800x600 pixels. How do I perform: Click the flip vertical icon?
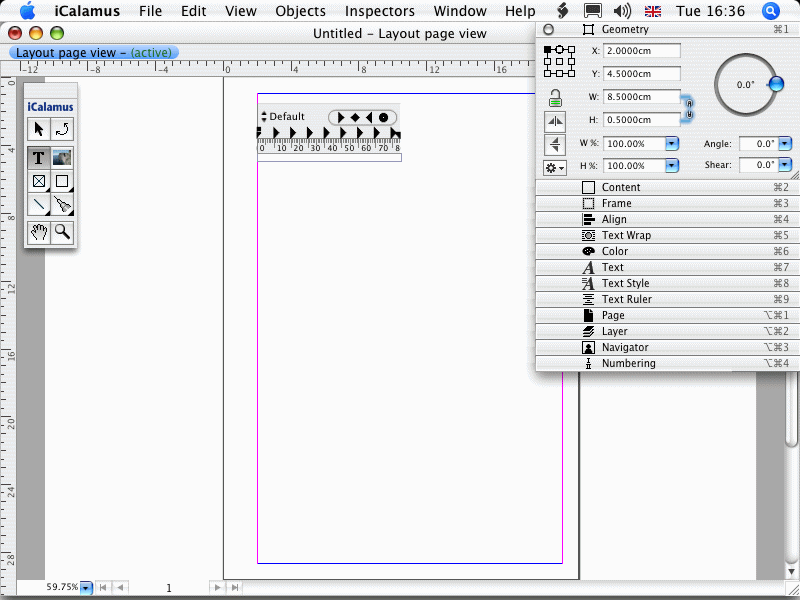coord(555,144)
